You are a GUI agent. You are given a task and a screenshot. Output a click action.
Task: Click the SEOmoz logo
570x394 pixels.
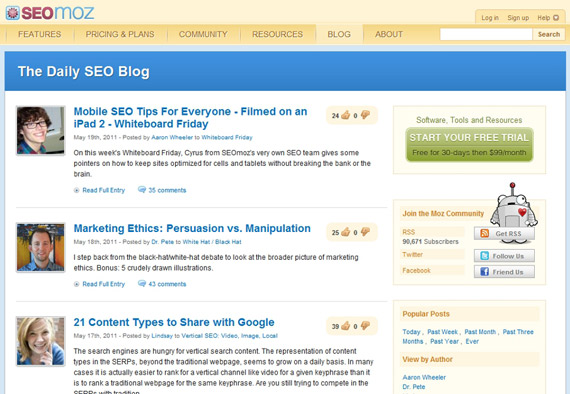[x=50, y=13]
